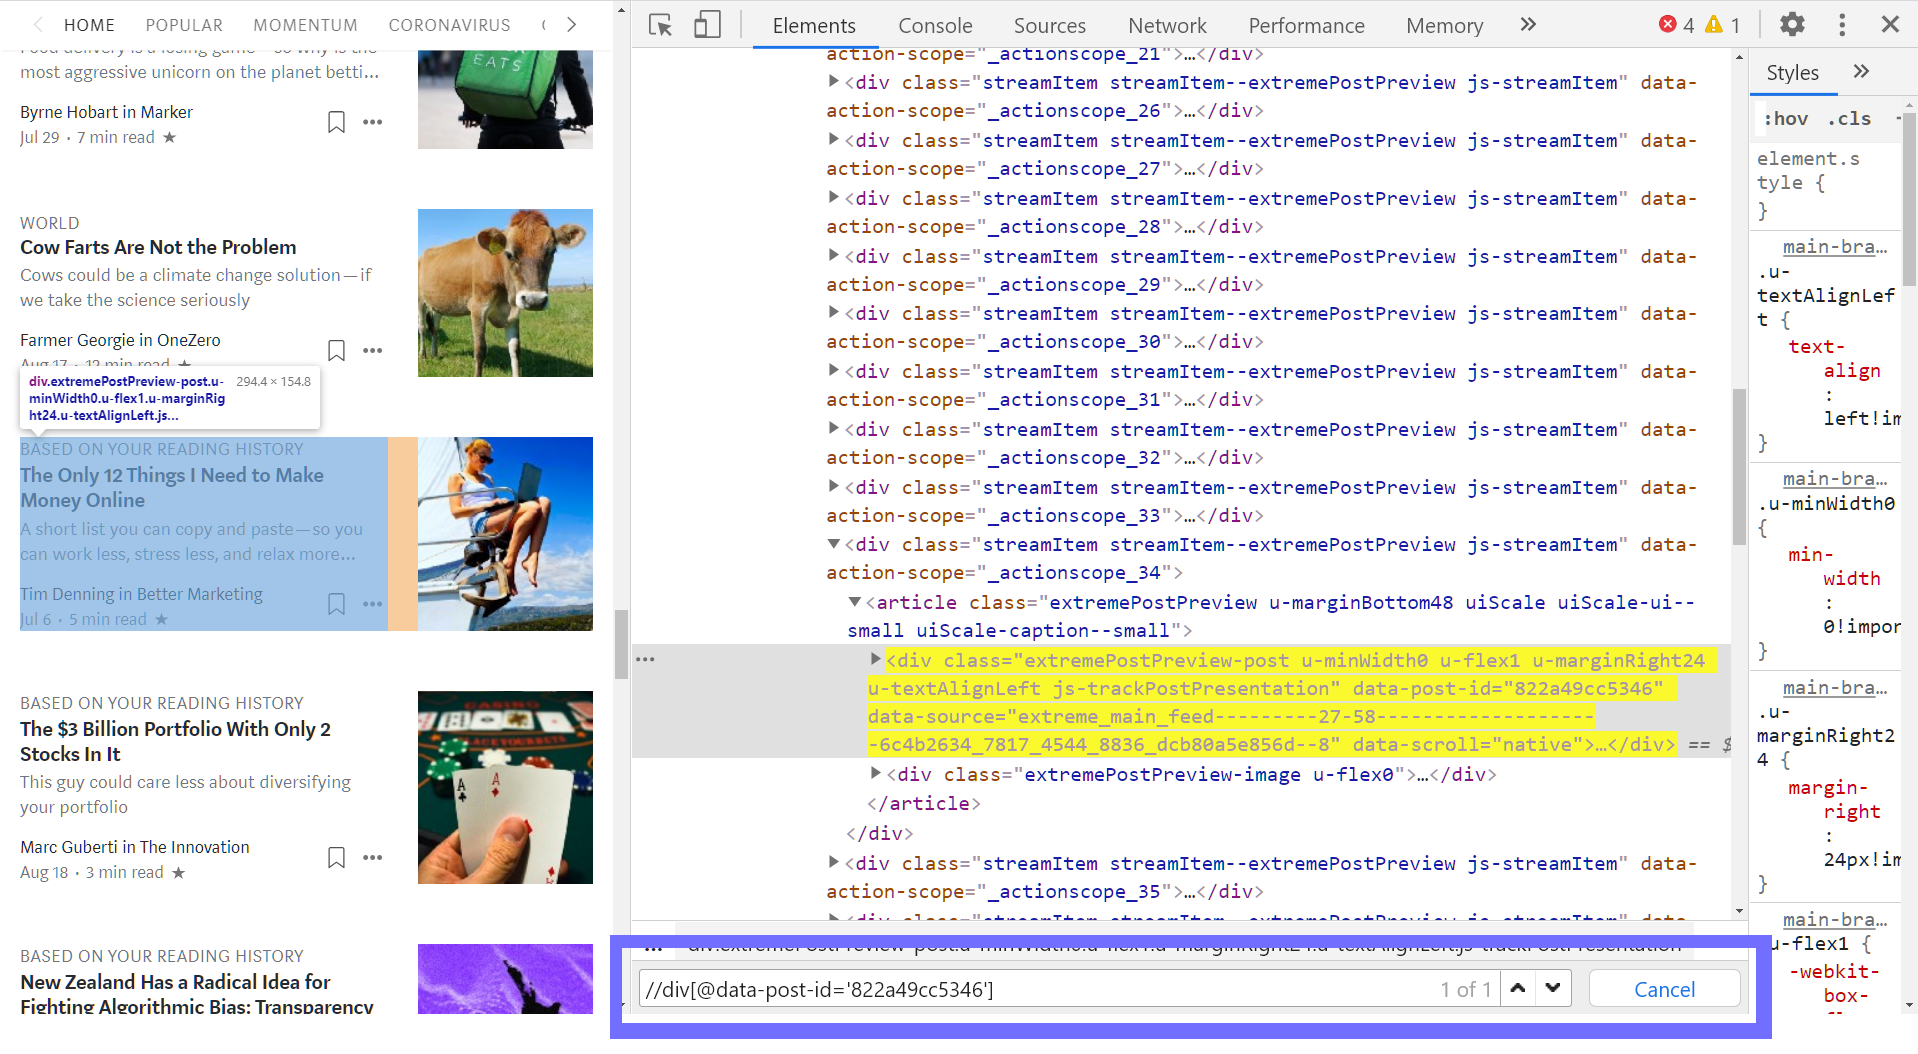Switch to the Network tab

(x=1167, y=26)
